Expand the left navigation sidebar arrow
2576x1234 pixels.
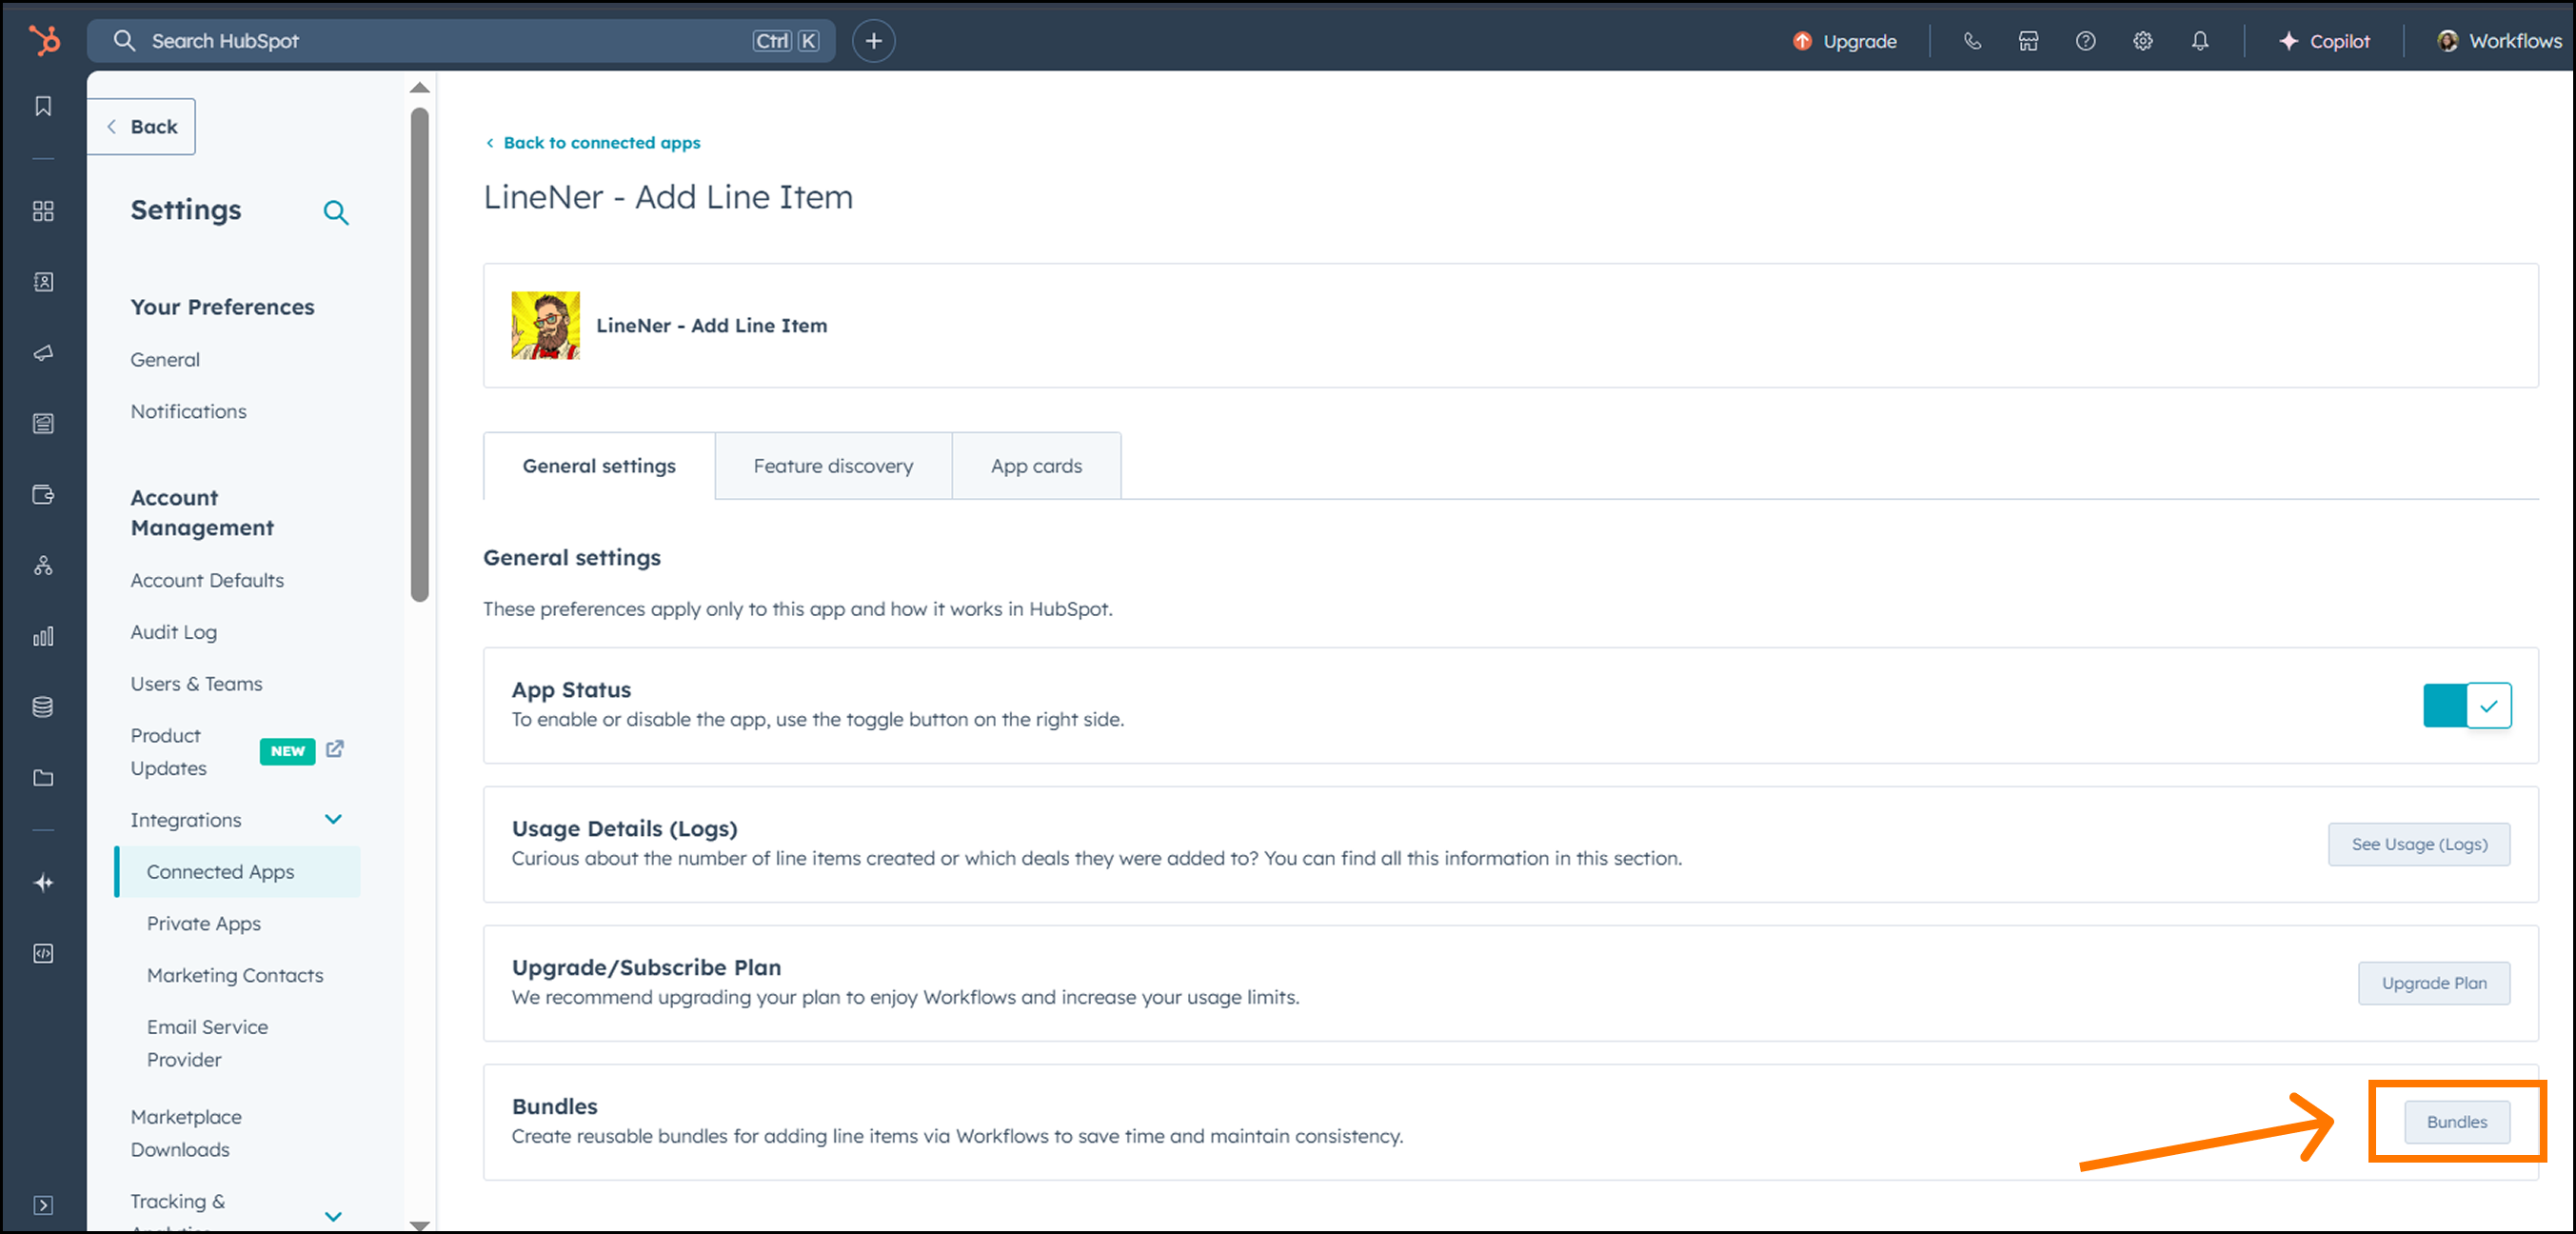point(43,1205)
